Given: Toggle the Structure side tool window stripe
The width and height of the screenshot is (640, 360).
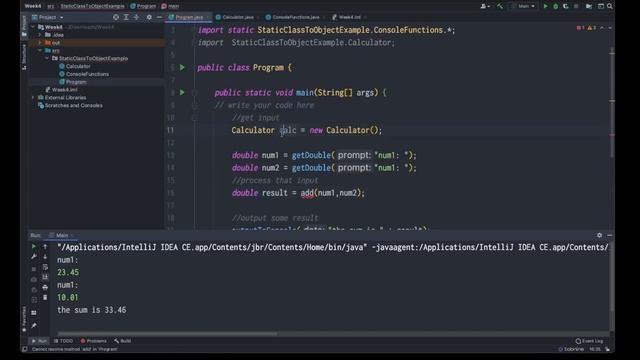Looking at the screenshot, I should click(24, 57).
